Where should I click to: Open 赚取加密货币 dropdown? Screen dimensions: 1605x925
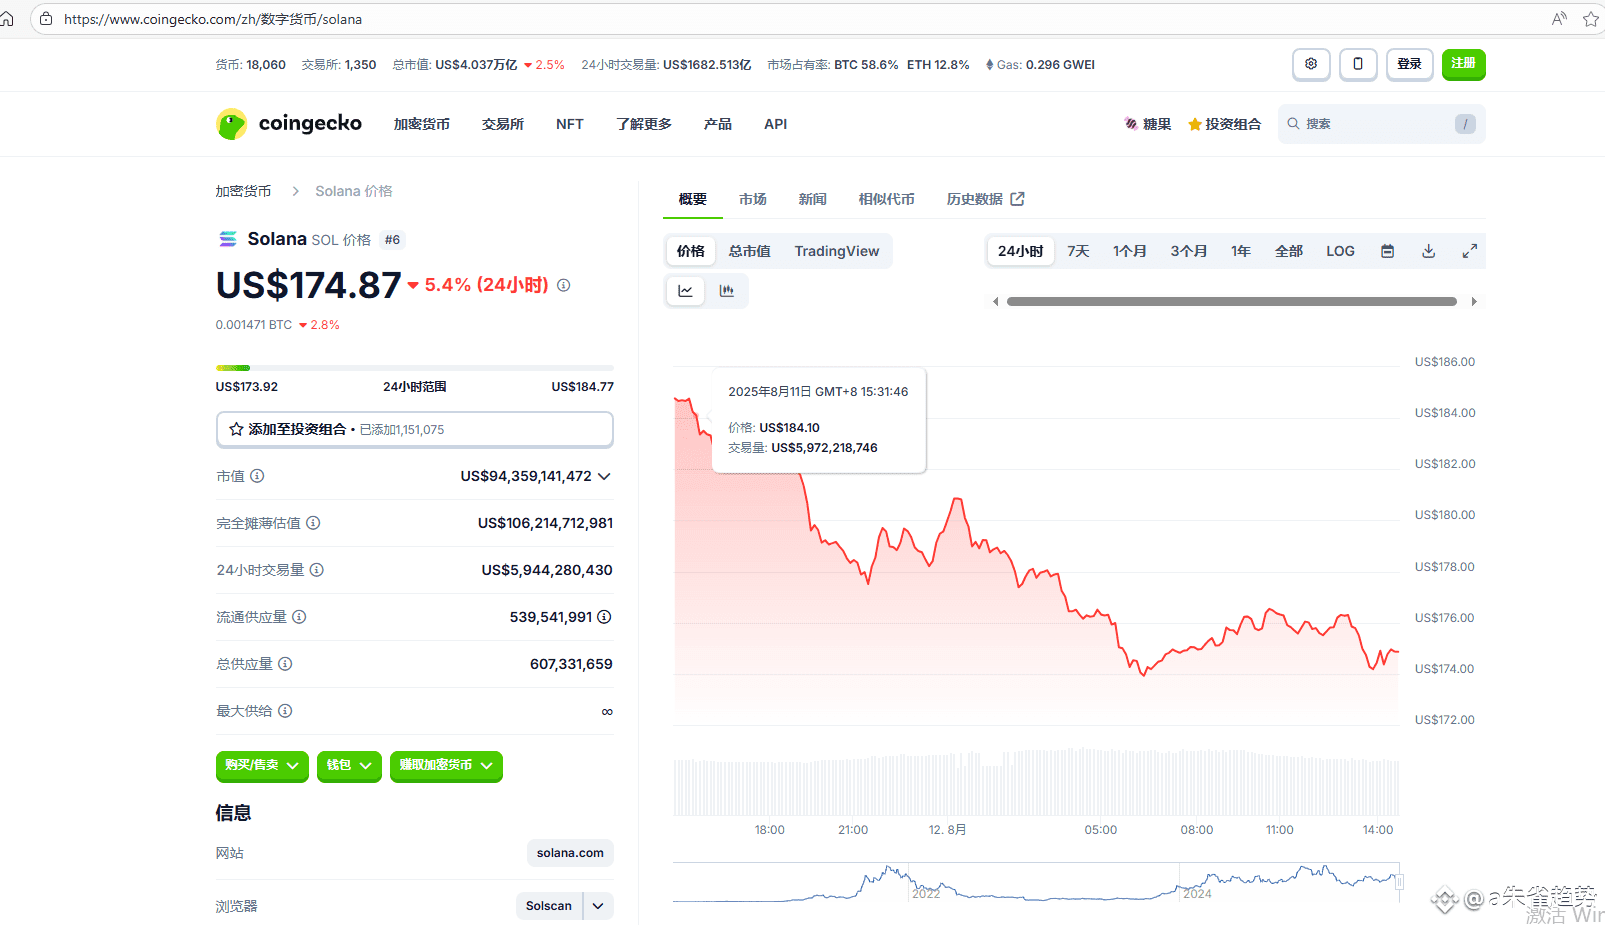tap(446, 765)
